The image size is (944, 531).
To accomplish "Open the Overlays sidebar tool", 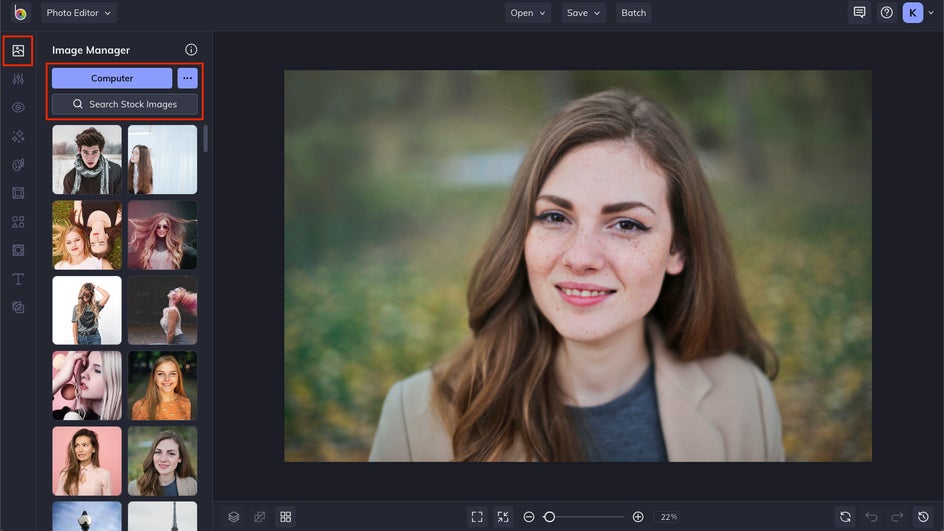I will click(x=18, y=250).
